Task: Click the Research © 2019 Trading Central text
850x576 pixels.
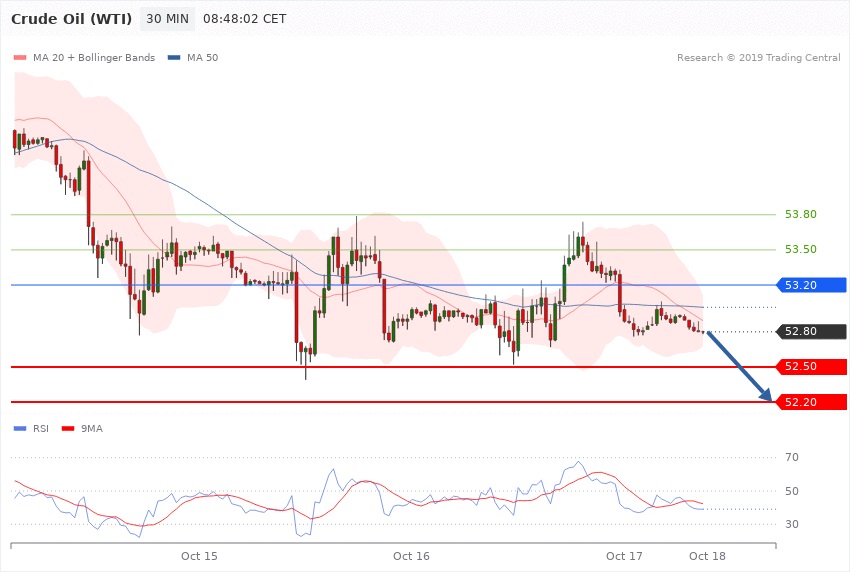Action: tap(758, 58)
